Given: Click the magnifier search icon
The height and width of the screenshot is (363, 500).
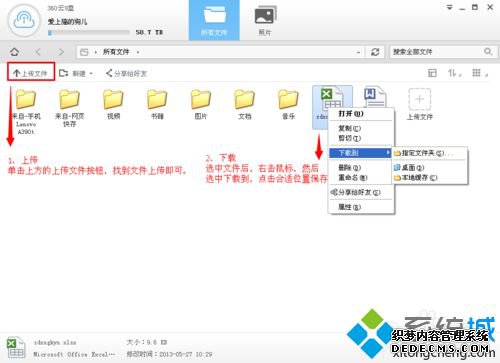Looking at the screenshot, I should click(488, 52).
